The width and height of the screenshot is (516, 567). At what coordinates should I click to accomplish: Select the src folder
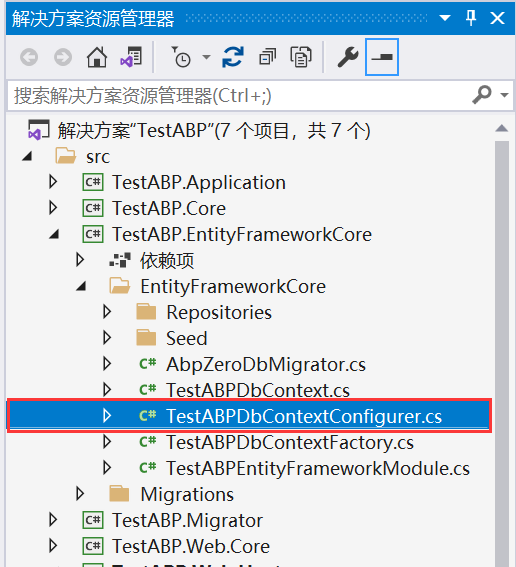point(98,157)
